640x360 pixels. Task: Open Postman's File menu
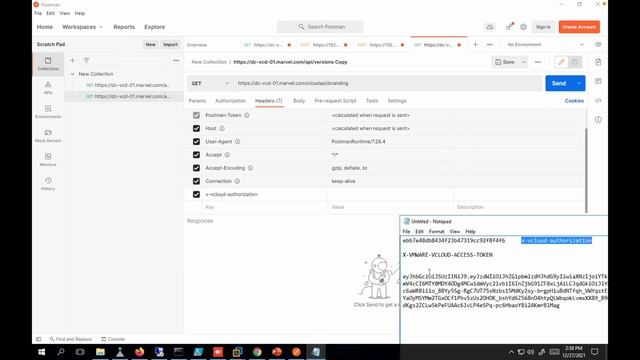pos(38,13)
